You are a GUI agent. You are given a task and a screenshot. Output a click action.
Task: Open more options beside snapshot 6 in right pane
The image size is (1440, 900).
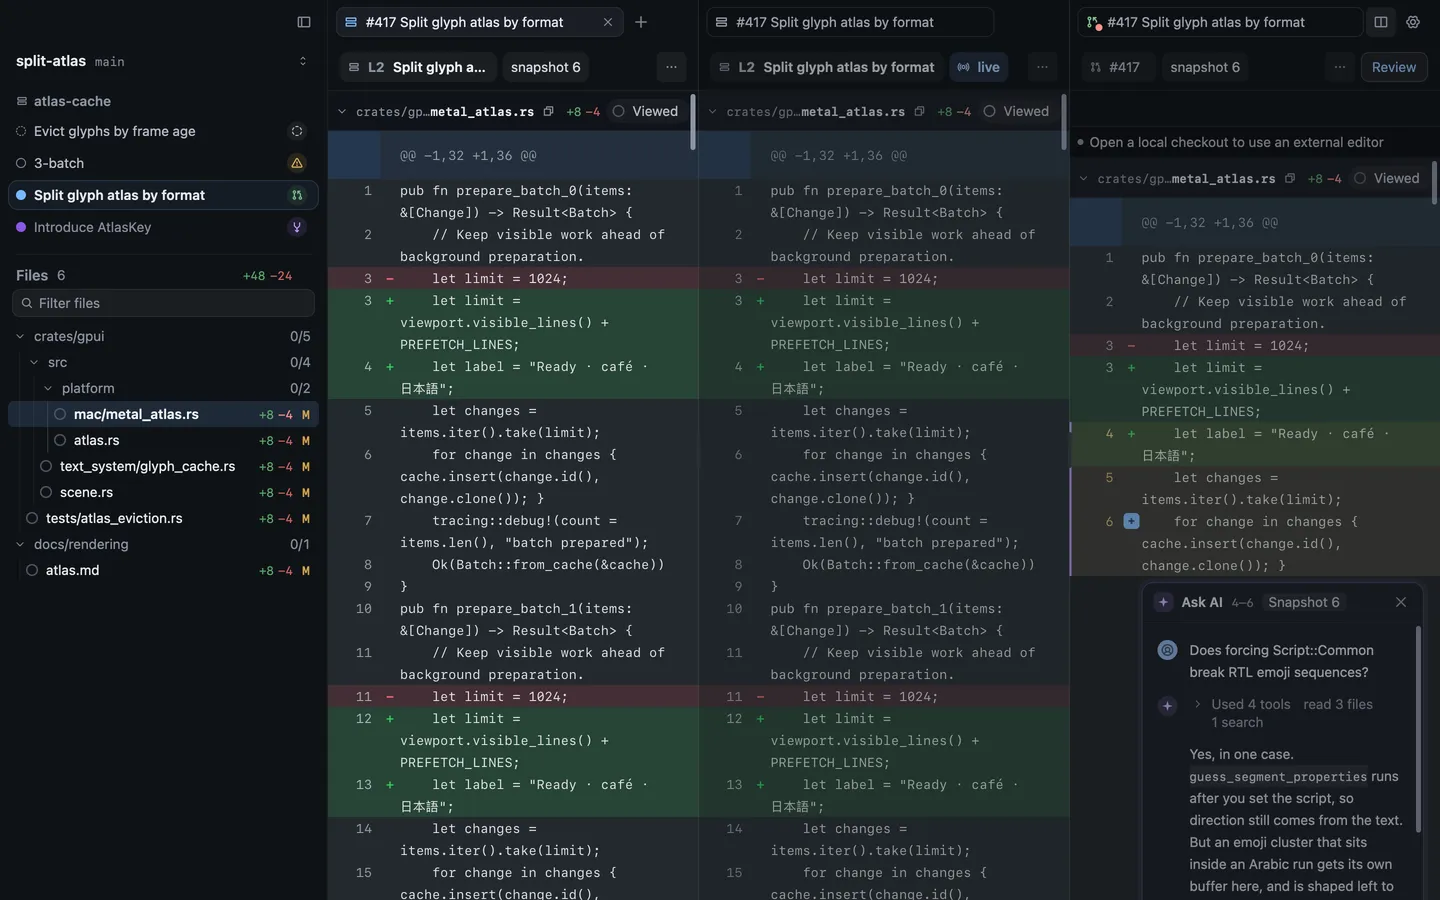tap(1340, 67)
